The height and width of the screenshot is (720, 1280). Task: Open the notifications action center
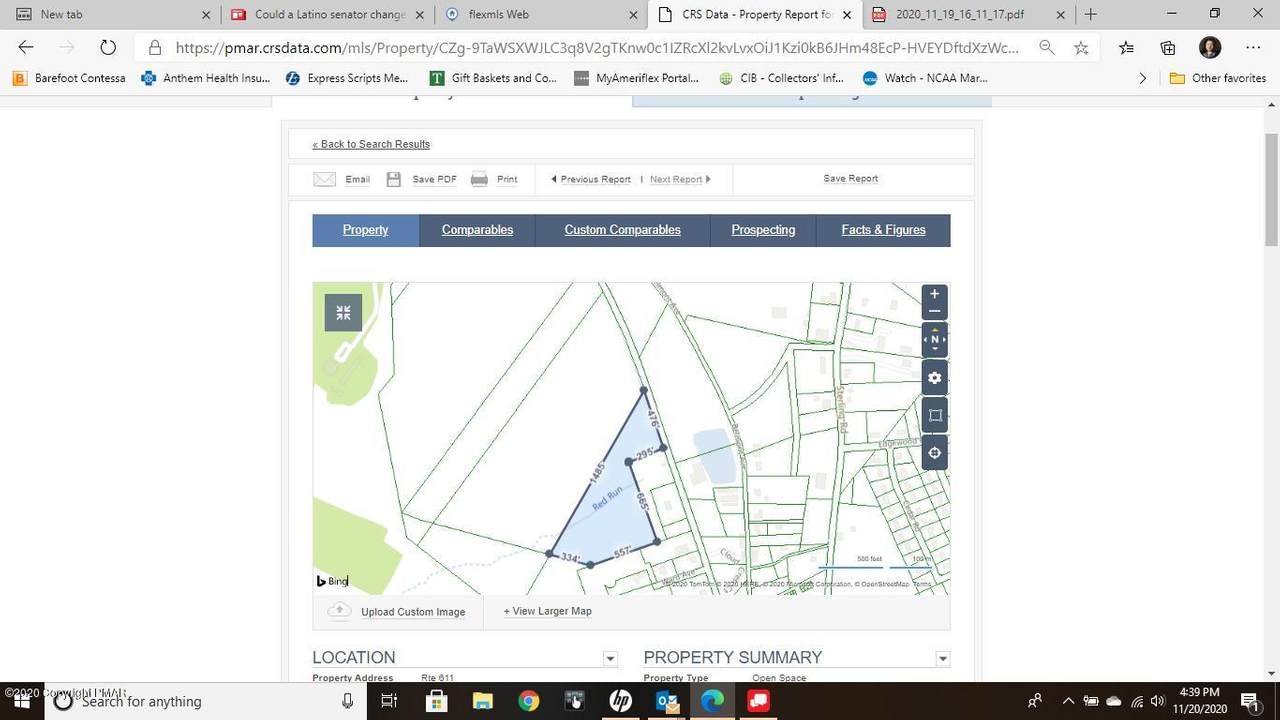(x=1250, y=701)
